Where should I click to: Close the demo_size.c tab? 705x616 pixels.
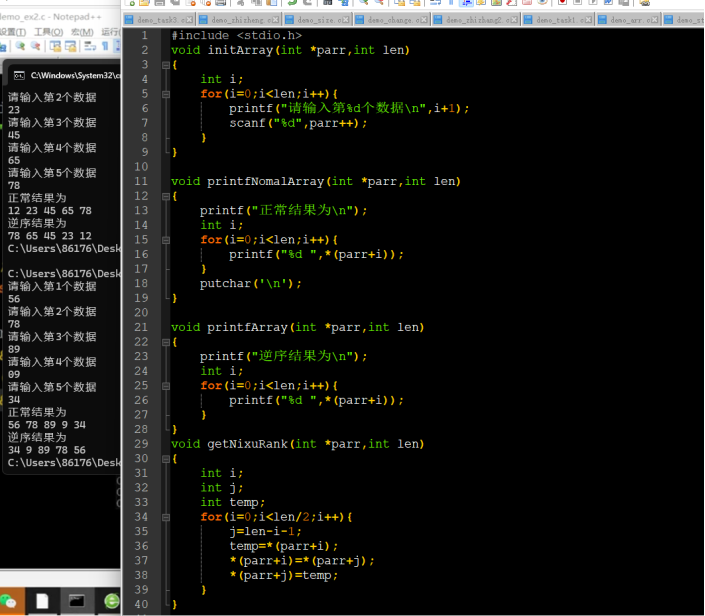tap(346, 20)
